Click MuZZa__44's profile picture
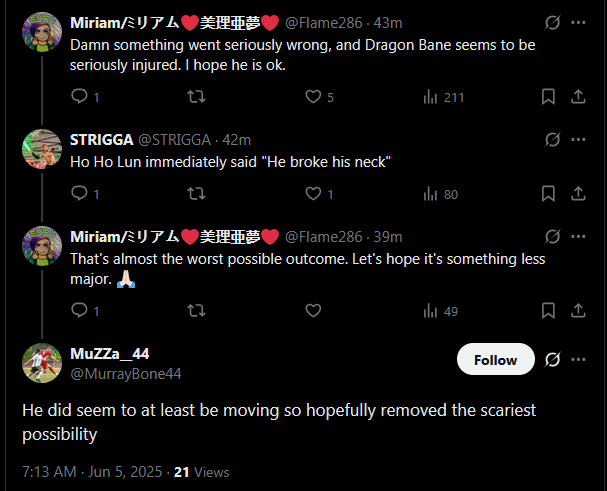The width and height of the screenshot is (607, 491). pos(42,363)
